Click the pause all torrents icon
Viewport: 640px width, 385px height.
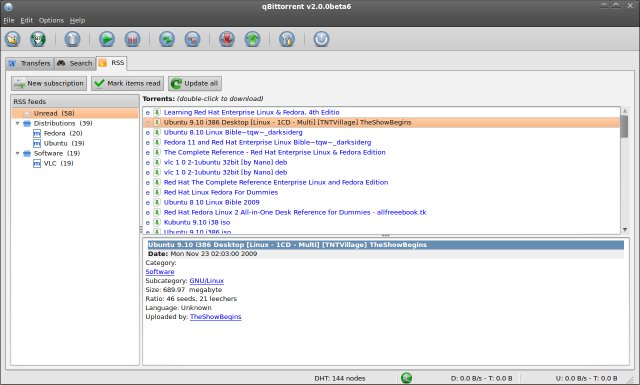click(192, 39)
